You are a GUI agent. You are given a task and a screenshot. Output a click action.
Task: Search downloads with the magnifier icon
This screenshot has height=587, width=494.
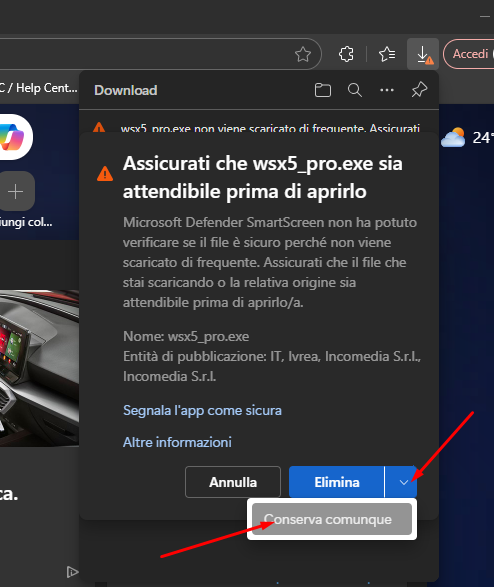click(354, 90)
